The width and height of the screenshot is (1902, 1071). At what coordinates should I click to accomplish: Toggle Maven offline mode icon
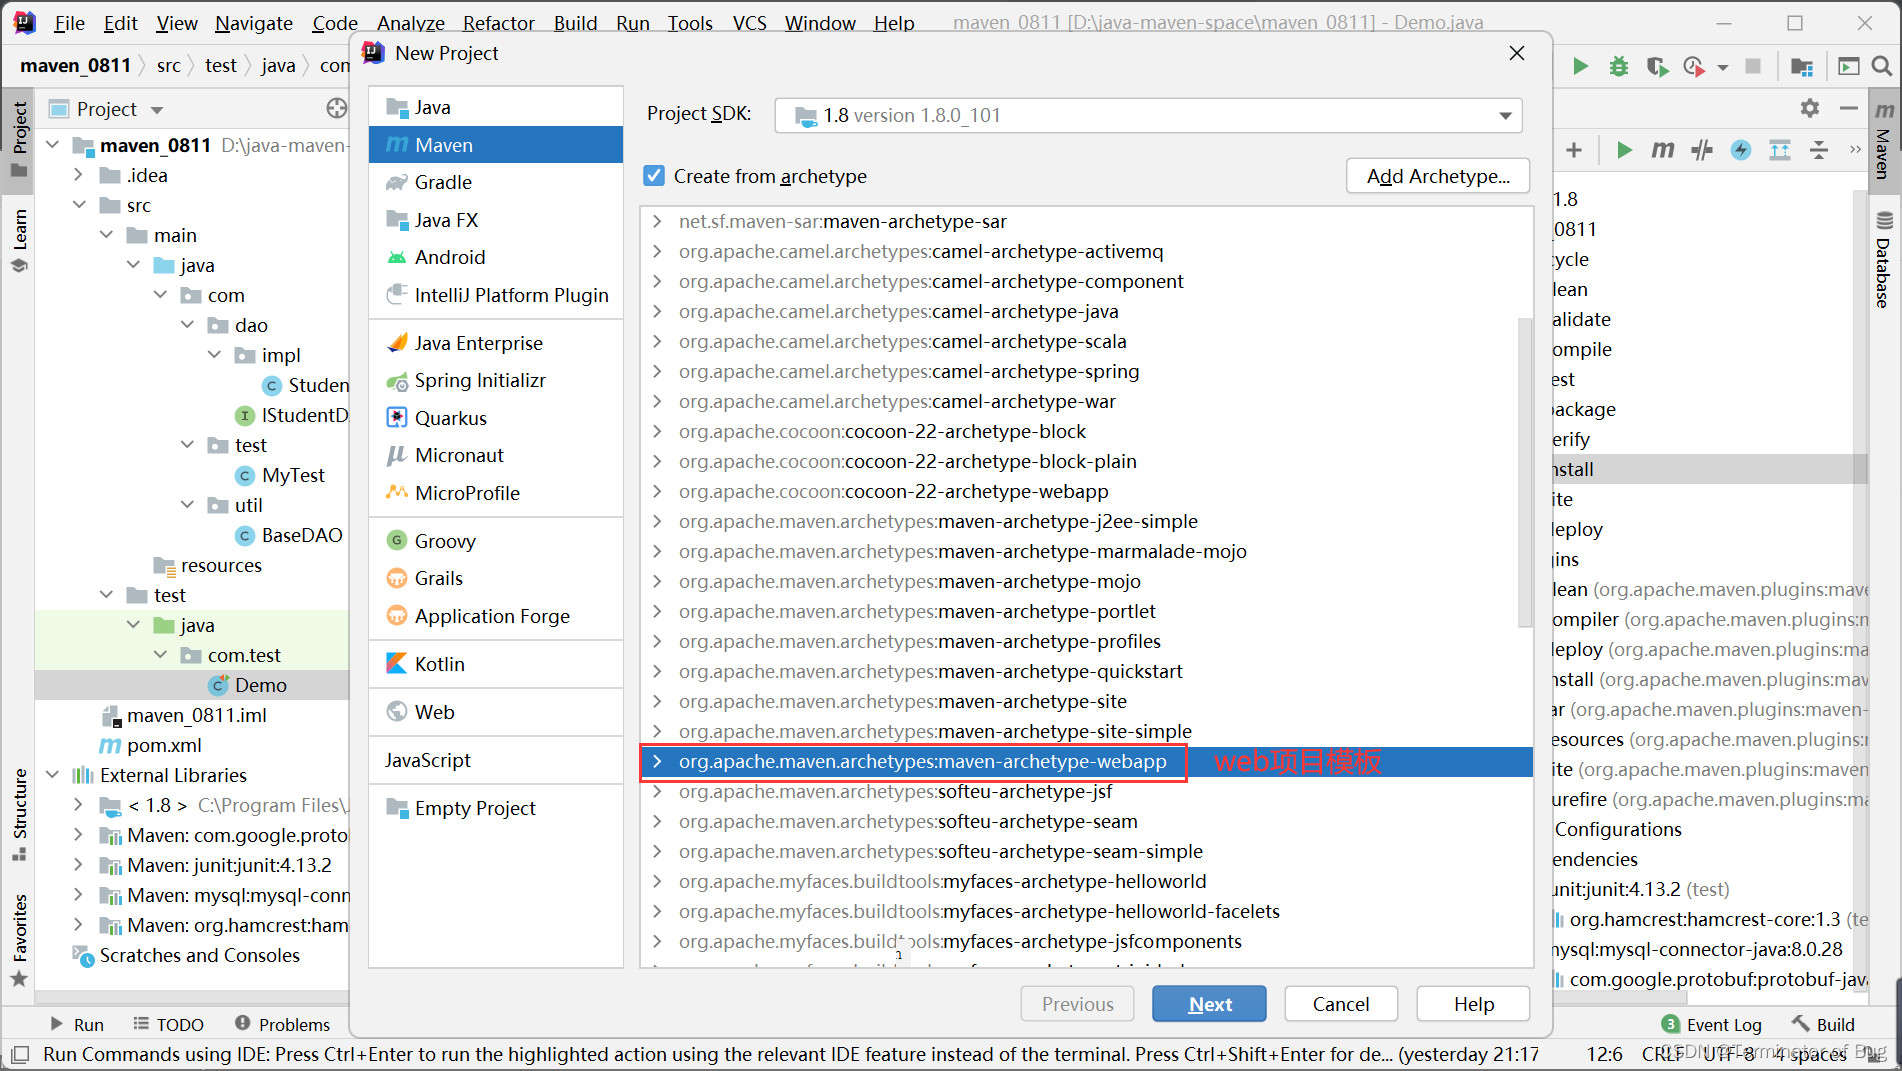point(1702,150)
